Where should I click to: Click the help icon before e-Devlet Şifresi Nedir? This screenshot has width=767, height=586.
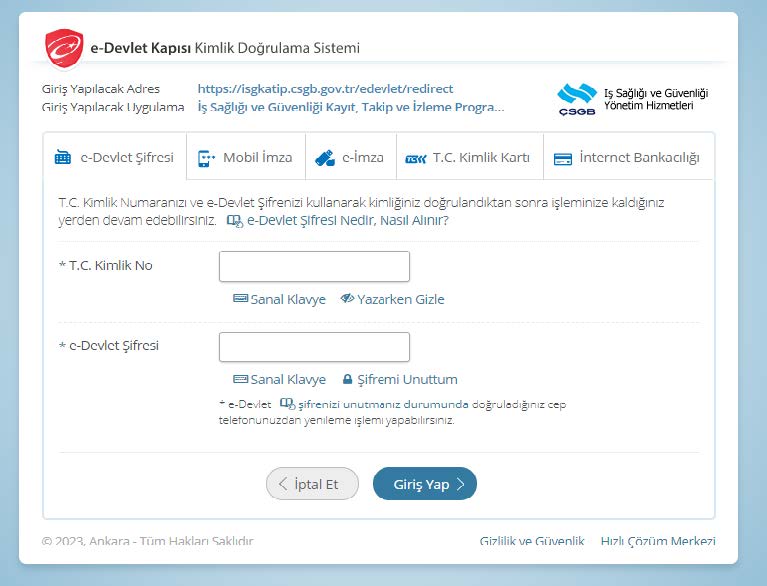coord(235,221)
